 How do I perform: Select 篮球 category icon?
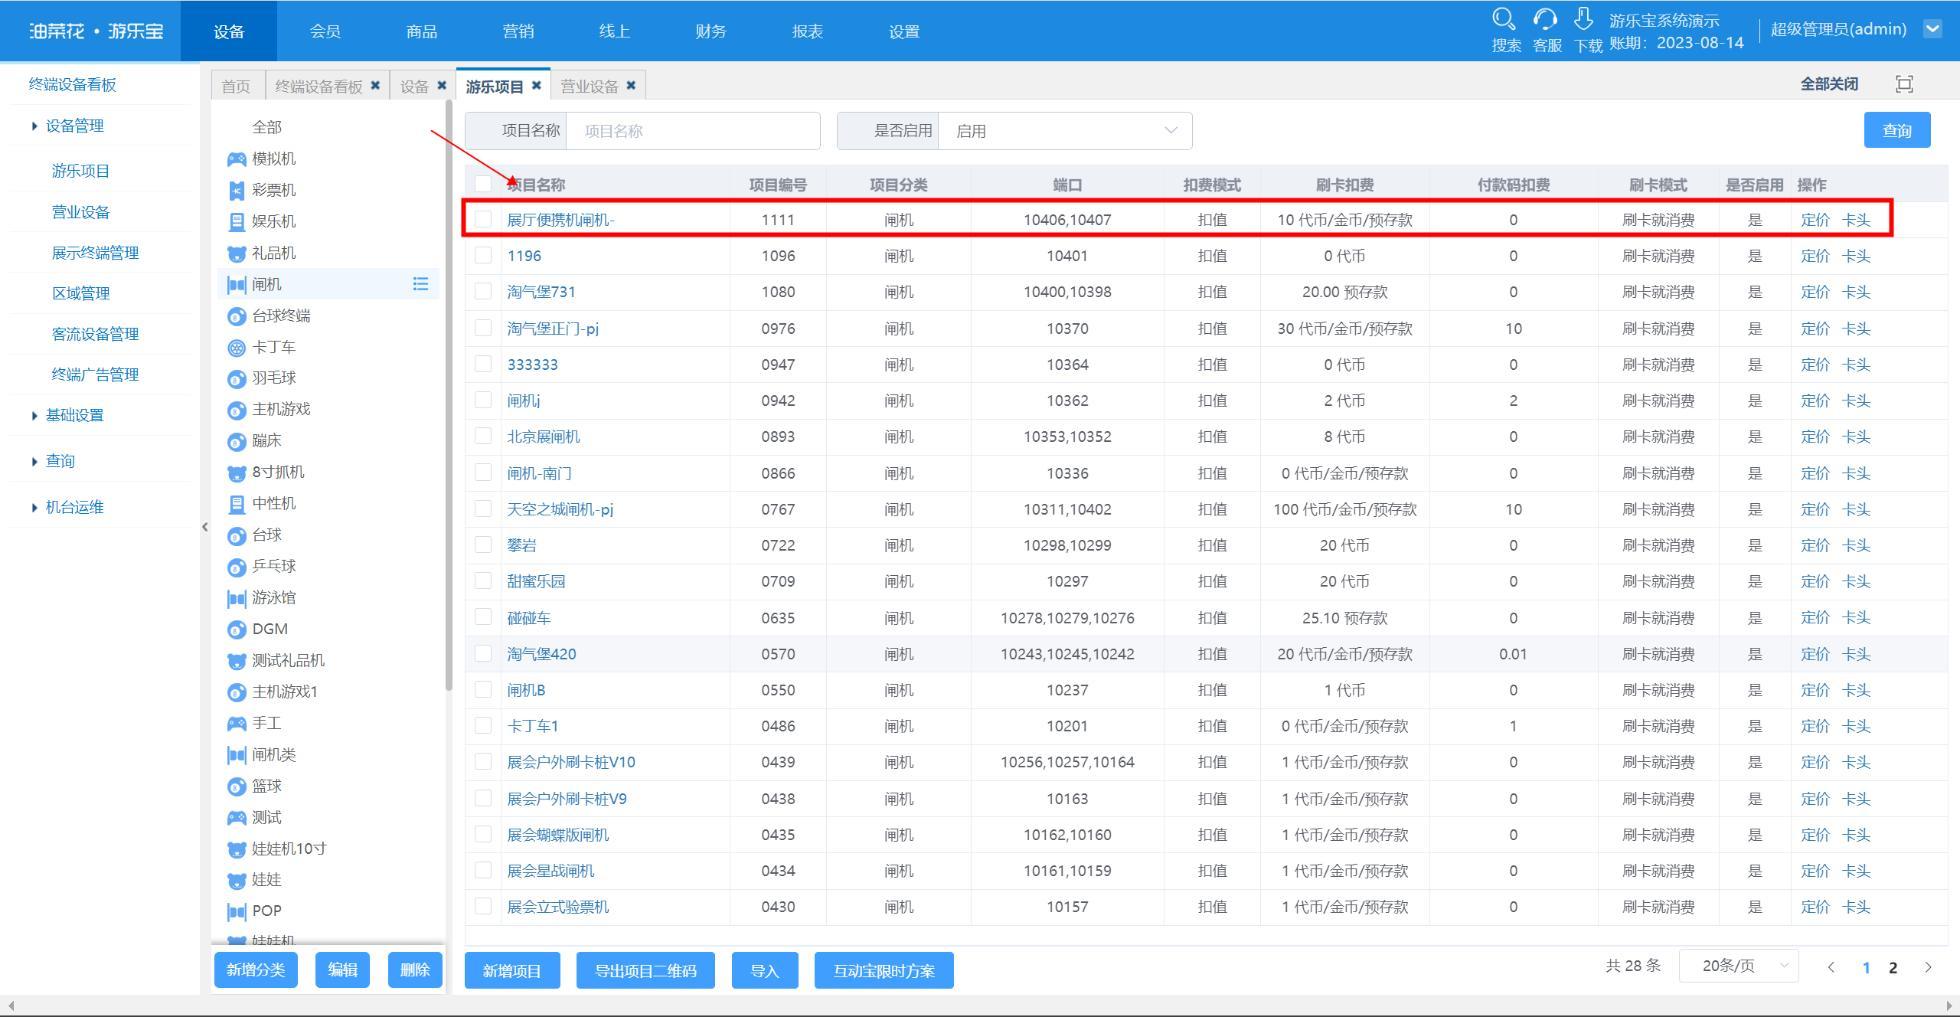pyautogui.click(x=236, y=787)
